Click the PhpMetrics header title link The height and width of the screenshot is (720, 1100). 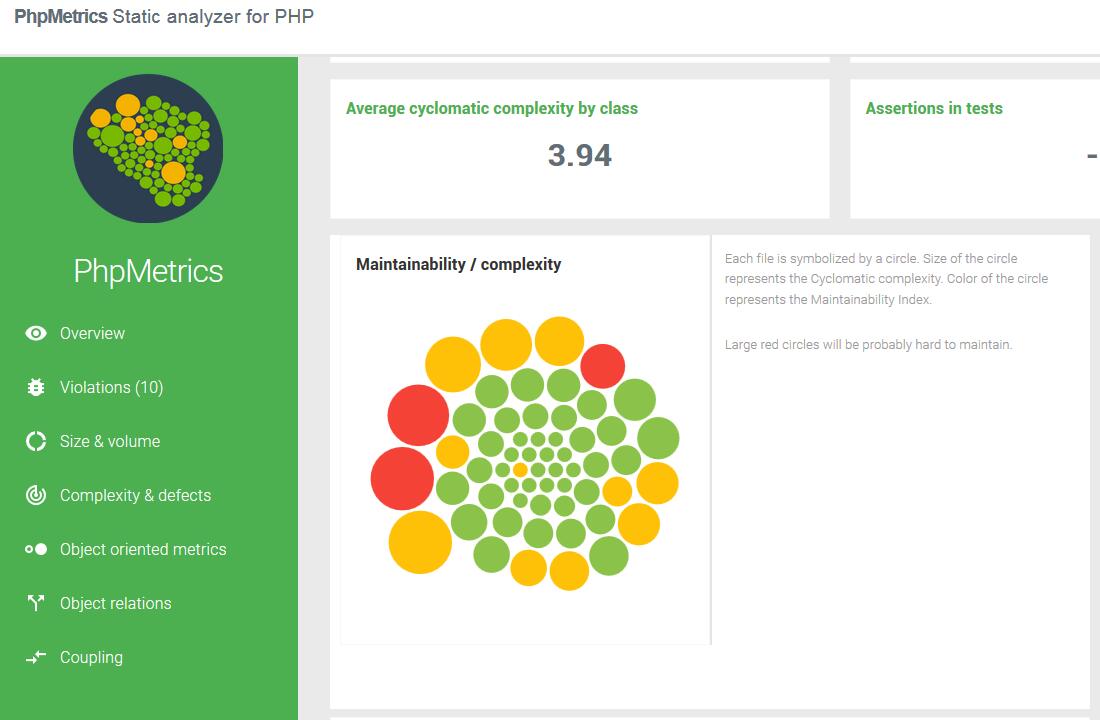tap(61, 16)
